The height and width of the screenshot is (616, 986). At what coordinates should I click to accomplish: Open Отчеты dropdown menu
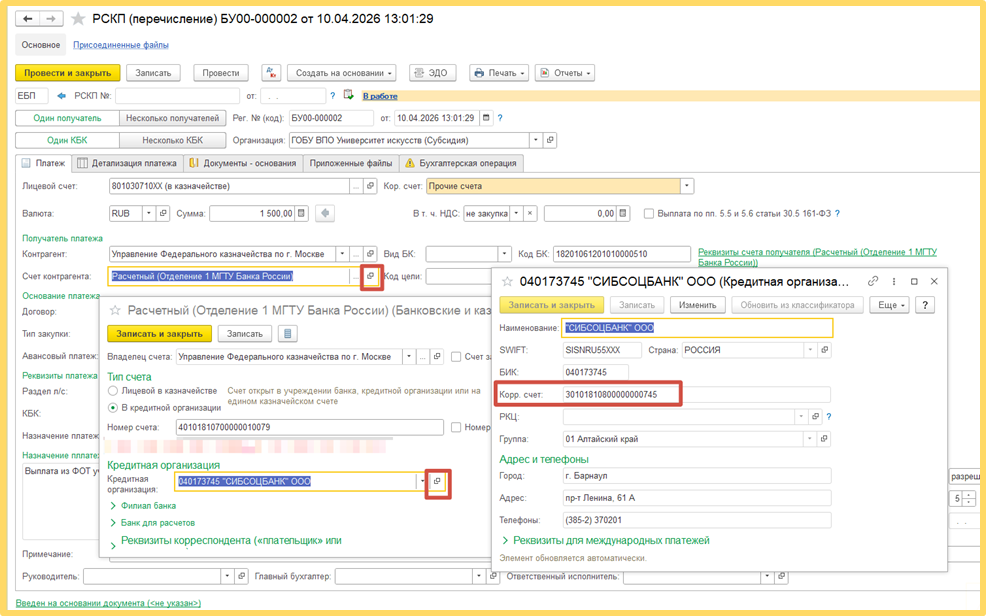click(x=565, y=73)
